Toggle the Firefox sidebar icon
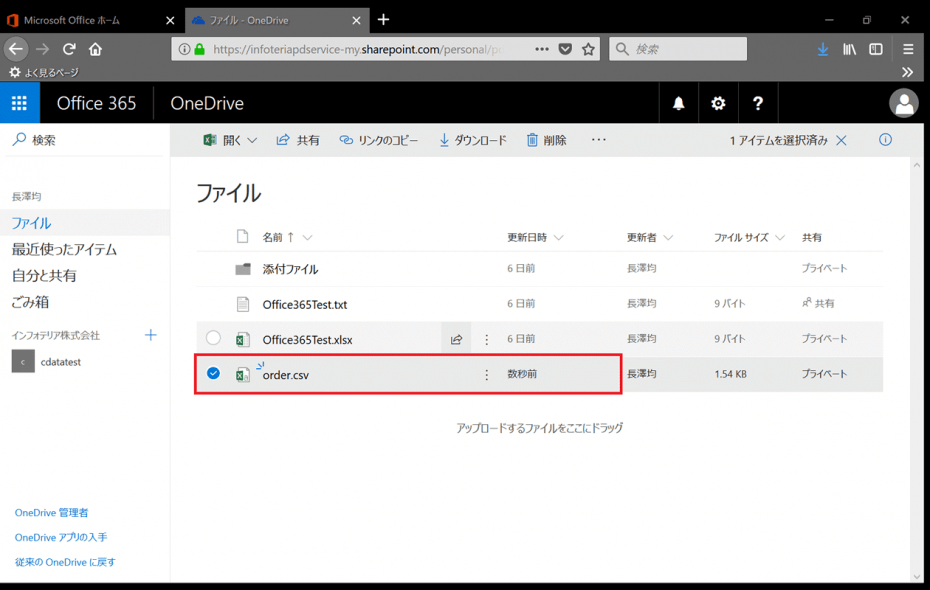Image resolution: width=930 pixels, height=590 pixels. [876, 49]
